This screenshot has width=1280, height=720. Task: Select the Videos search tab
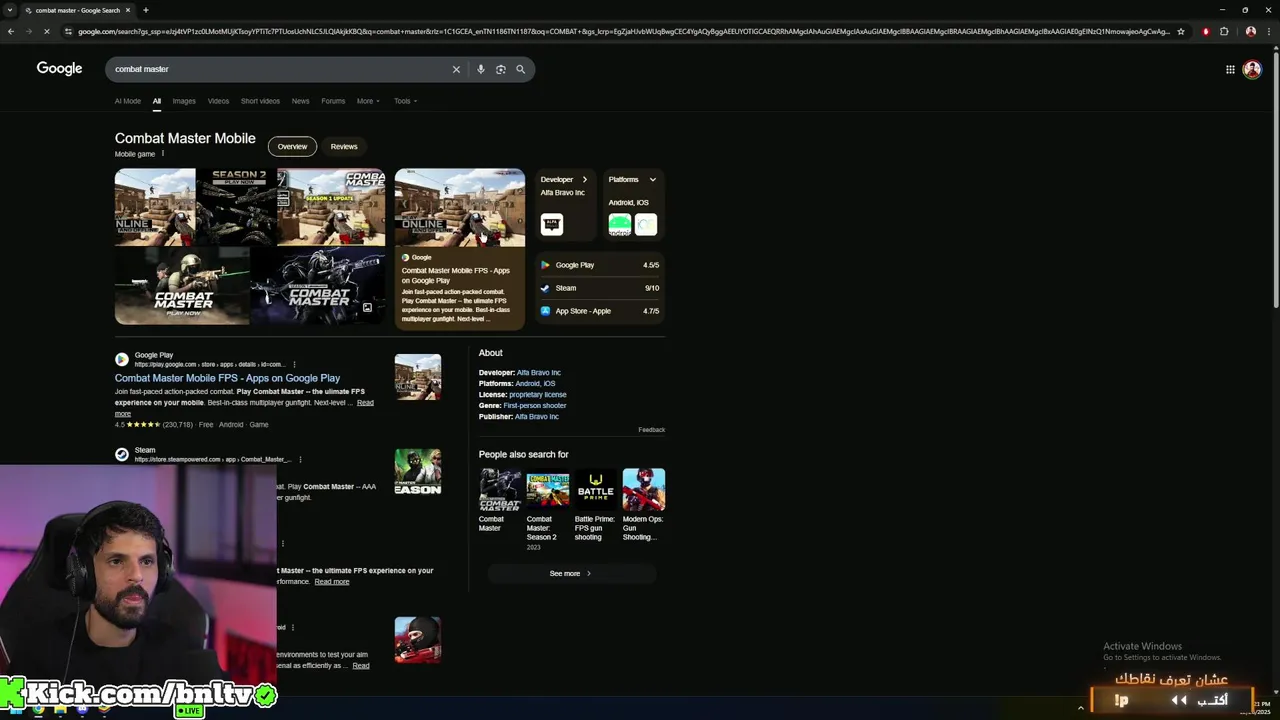click(x=218, y=101)
